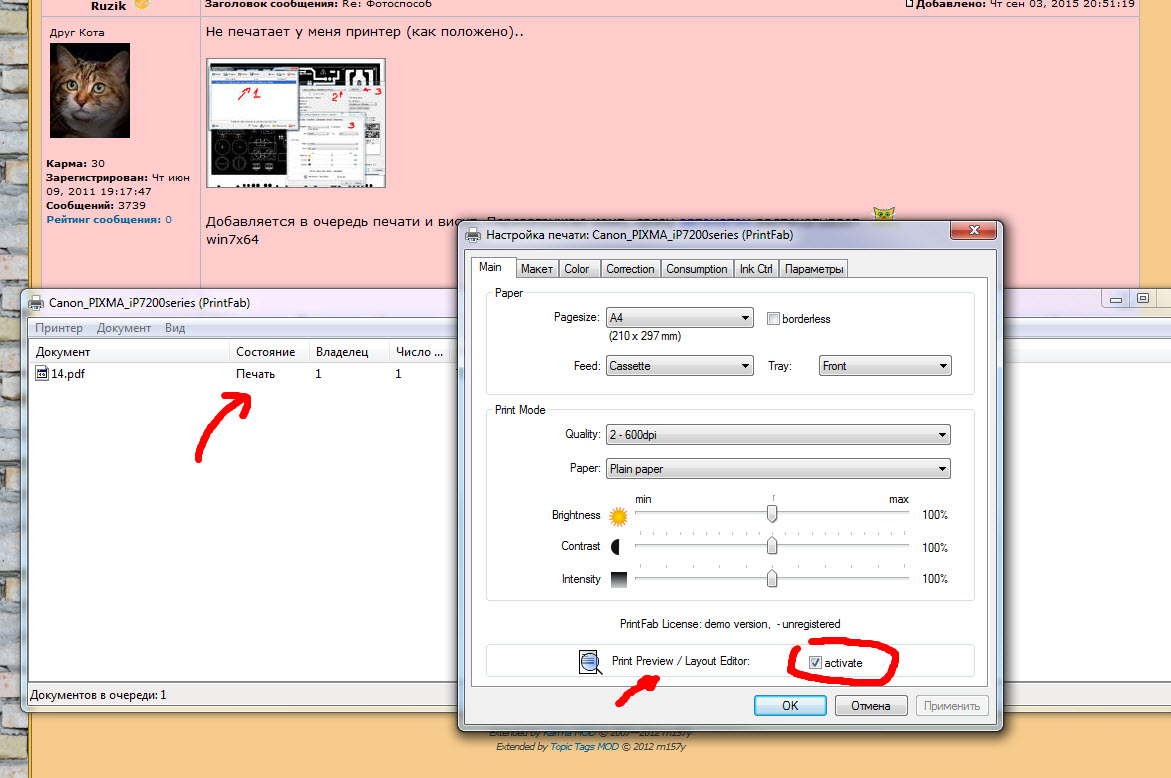Sort by the Состояние column header
This screenshot has height=778, width=1171.
pyautogui.click(x=270, y=352)
